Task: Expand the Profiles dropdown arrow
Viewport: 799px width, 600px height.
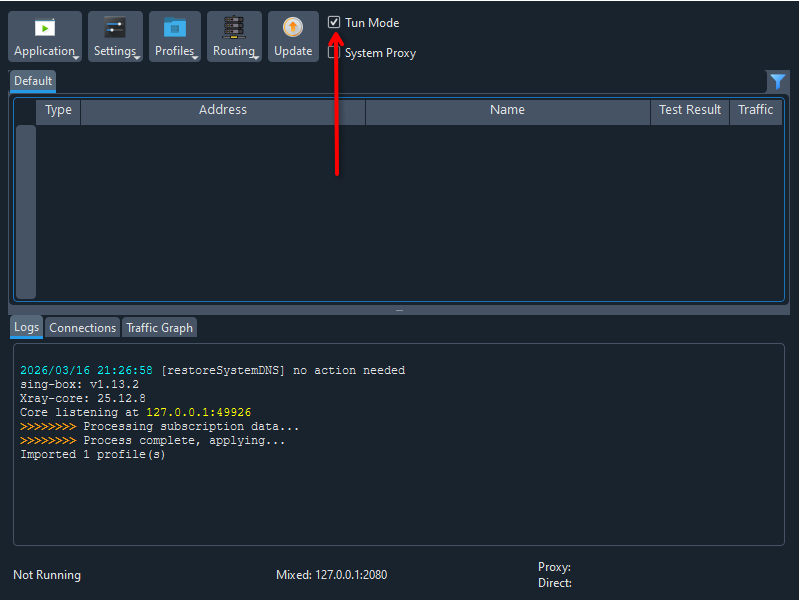Action: click(196, 57)
